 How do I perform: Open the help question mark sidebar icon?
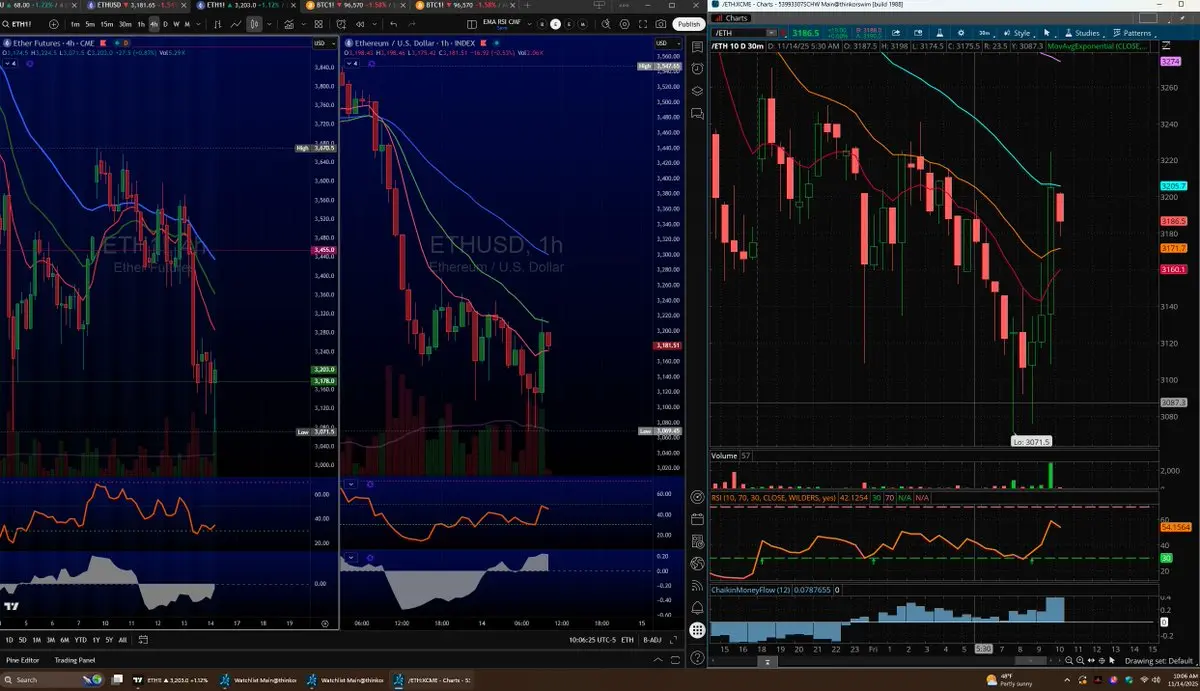pyautogui.click(x=697, y=657)
